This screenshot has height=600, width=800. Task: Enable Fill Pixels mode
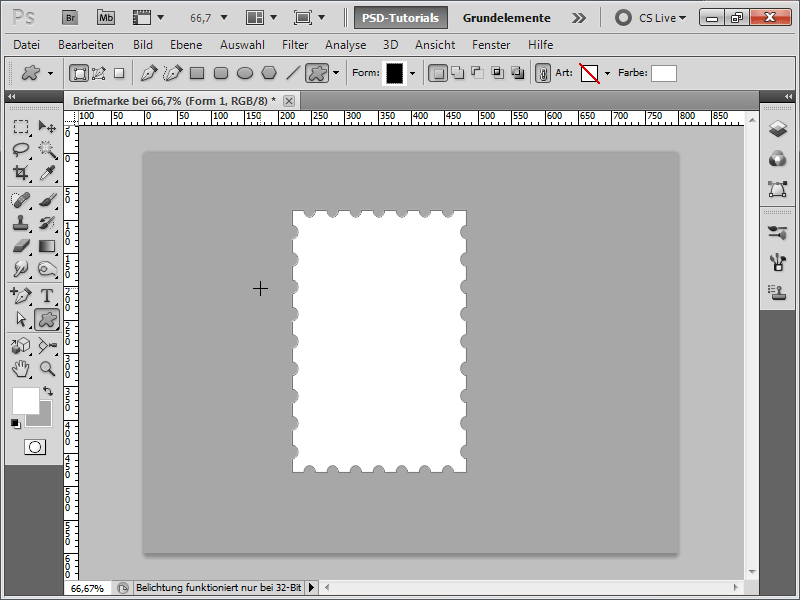119,73
